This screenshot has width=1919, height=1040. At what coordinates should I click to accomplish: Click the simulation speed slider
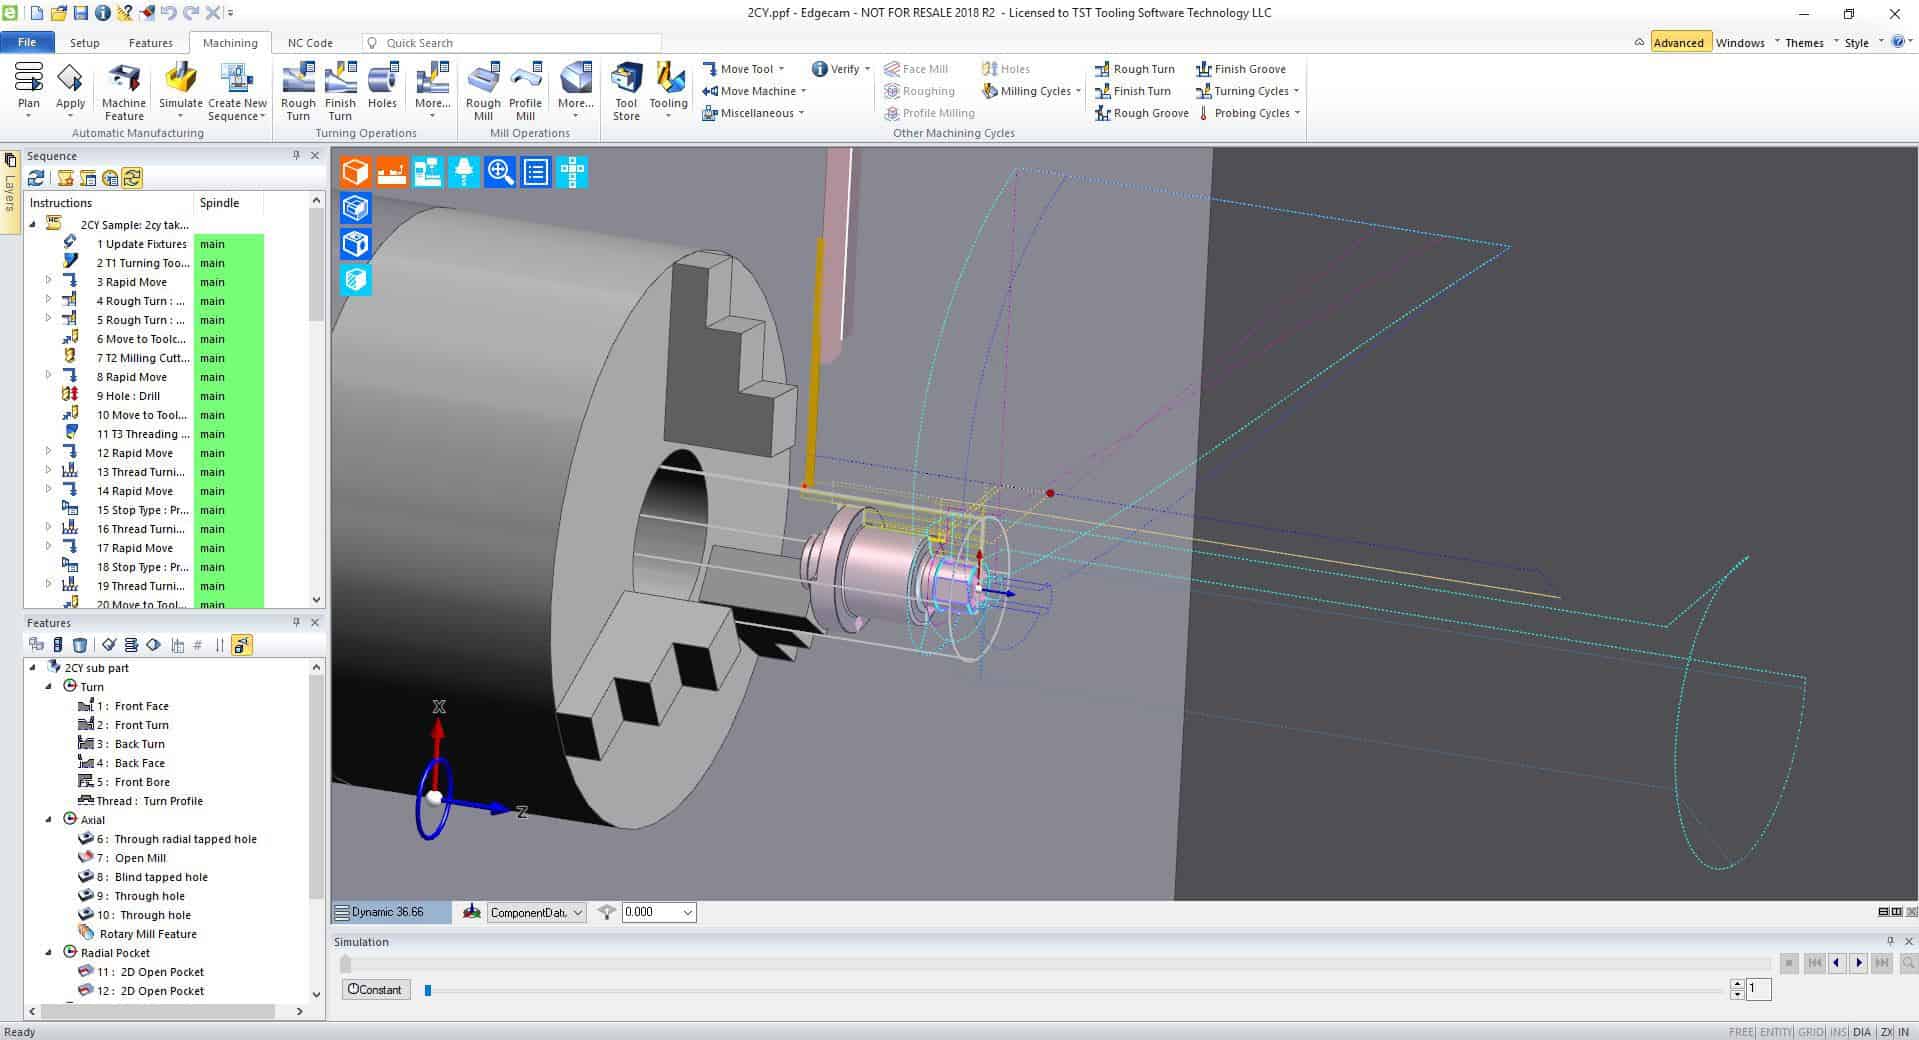coord(1075,990)
